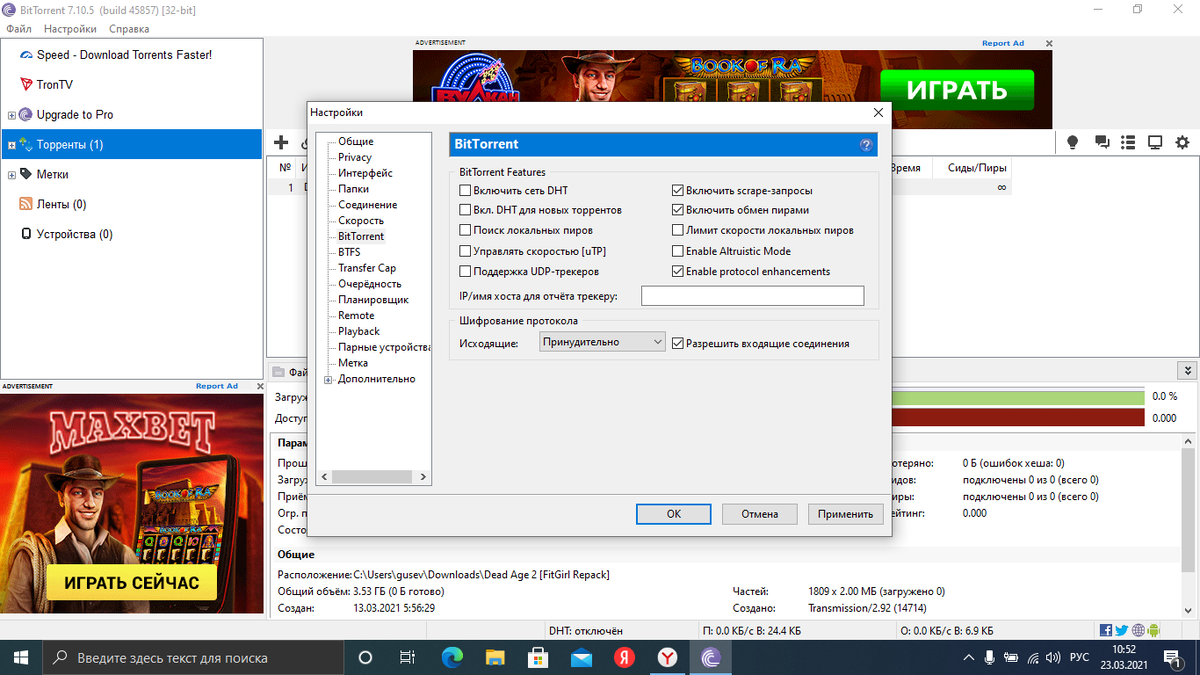This screenshot has height=675, width=1200.
Task: Expand the Дополнительно tree node
Action: (x=328, y=379)
